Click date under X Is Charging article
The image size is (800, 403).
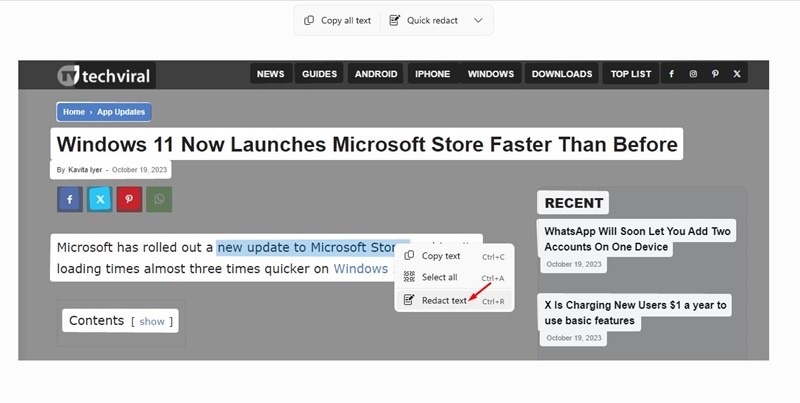pos(573,338)
